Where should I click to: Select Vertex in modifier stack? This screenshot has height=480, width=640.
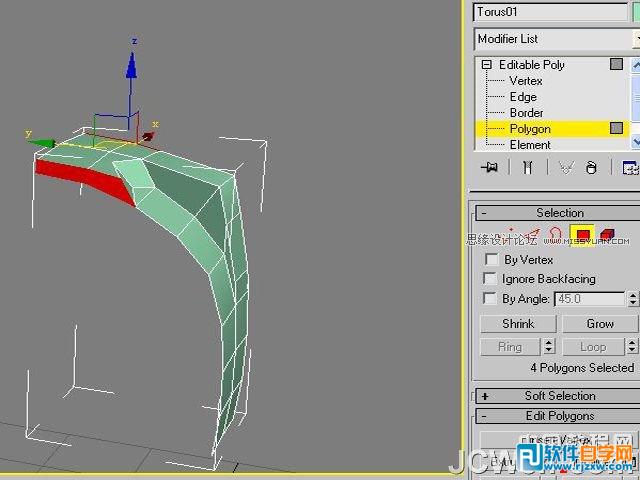526,81
